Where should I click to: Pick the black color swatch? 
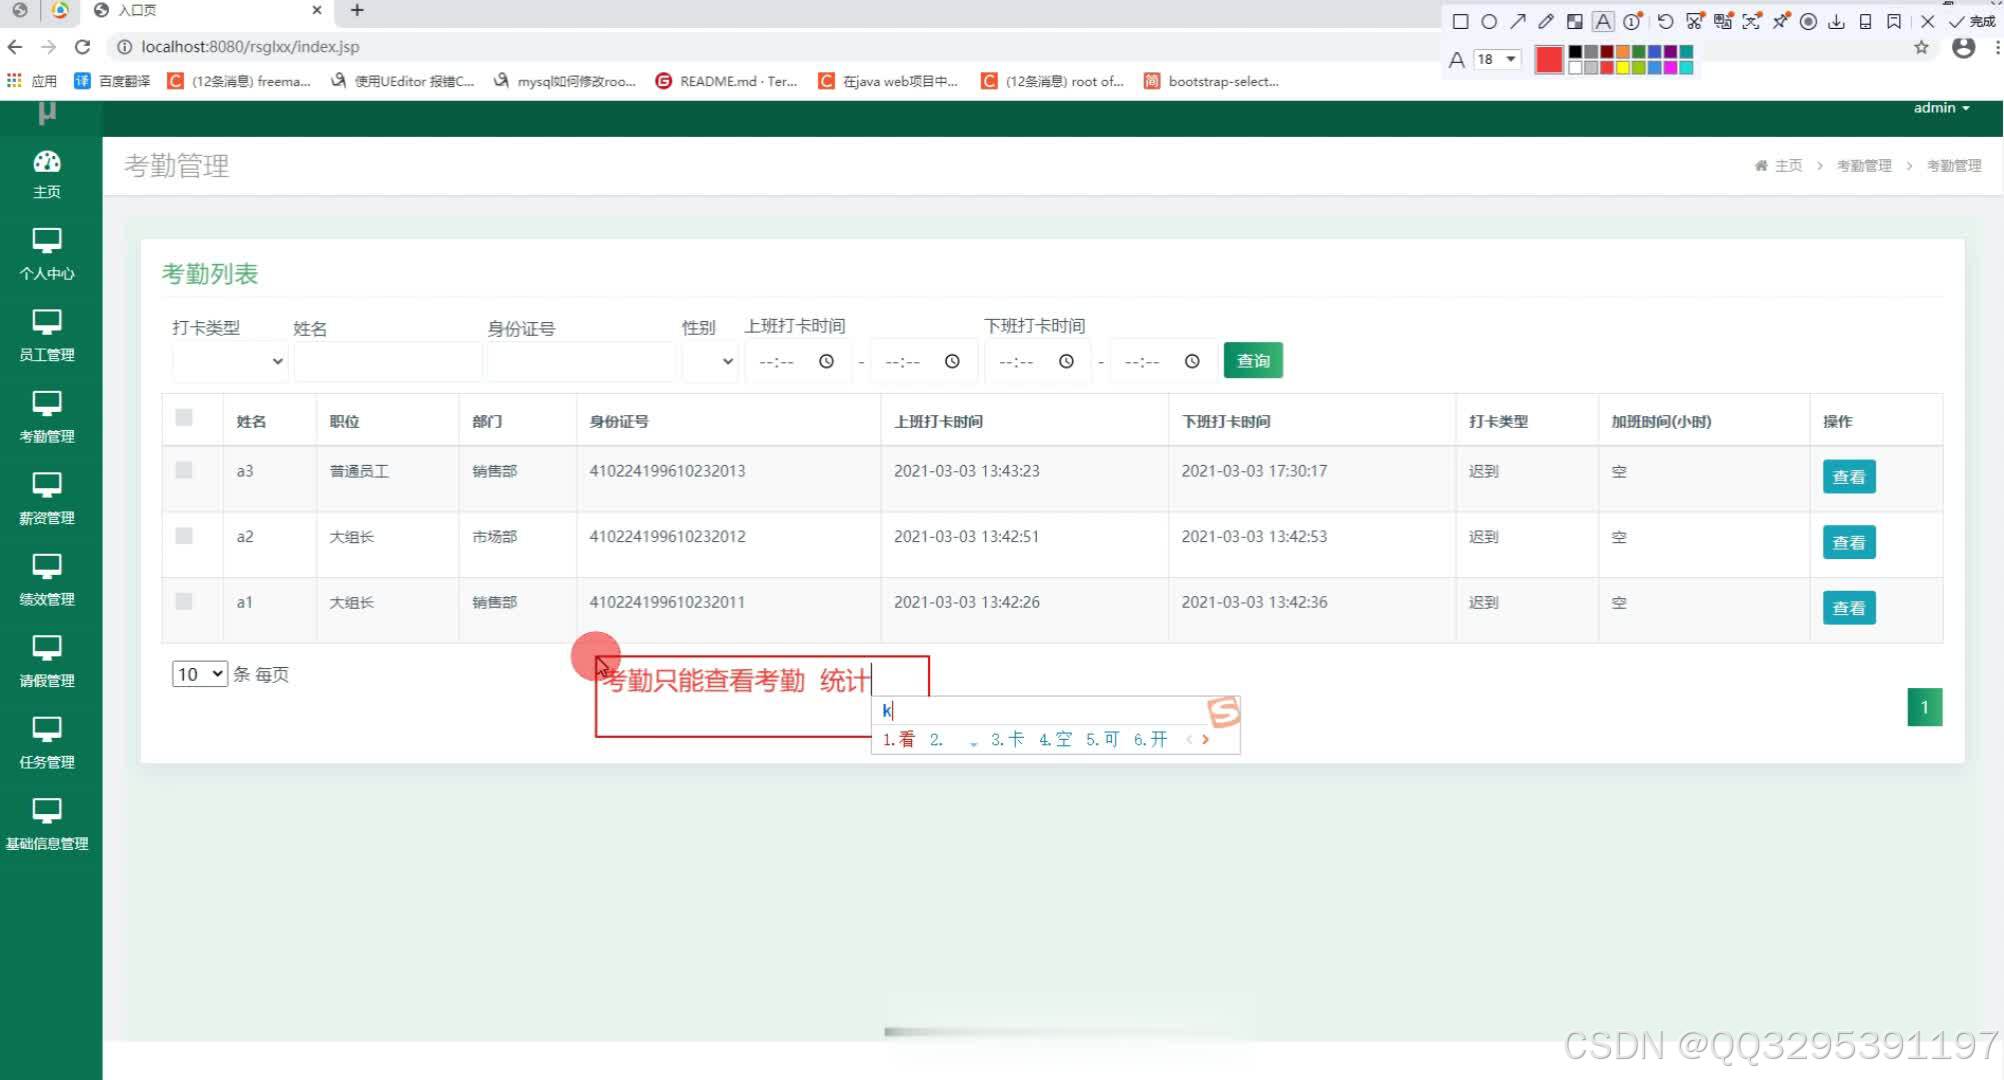[x=1575, y=52]
